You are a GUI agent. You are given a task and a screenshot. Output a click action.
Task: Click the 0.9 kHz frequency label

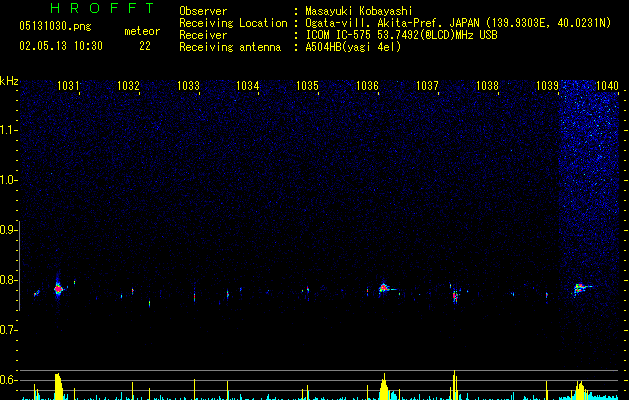pyautogui.click(x=8, y=230)
